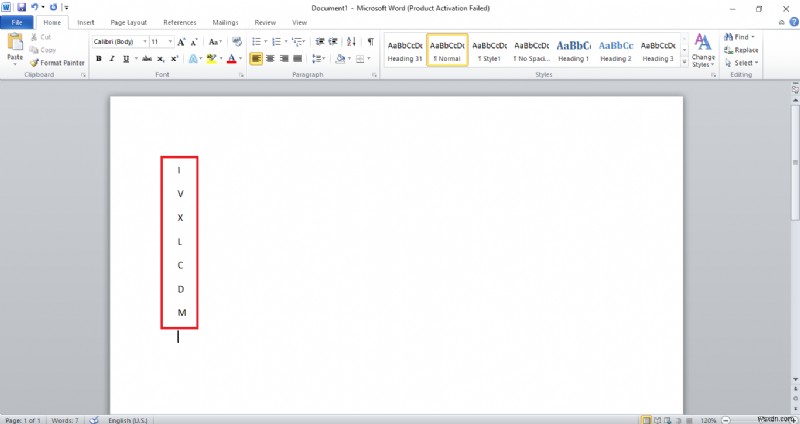Open Word Help question mark

tap(794, 22)
